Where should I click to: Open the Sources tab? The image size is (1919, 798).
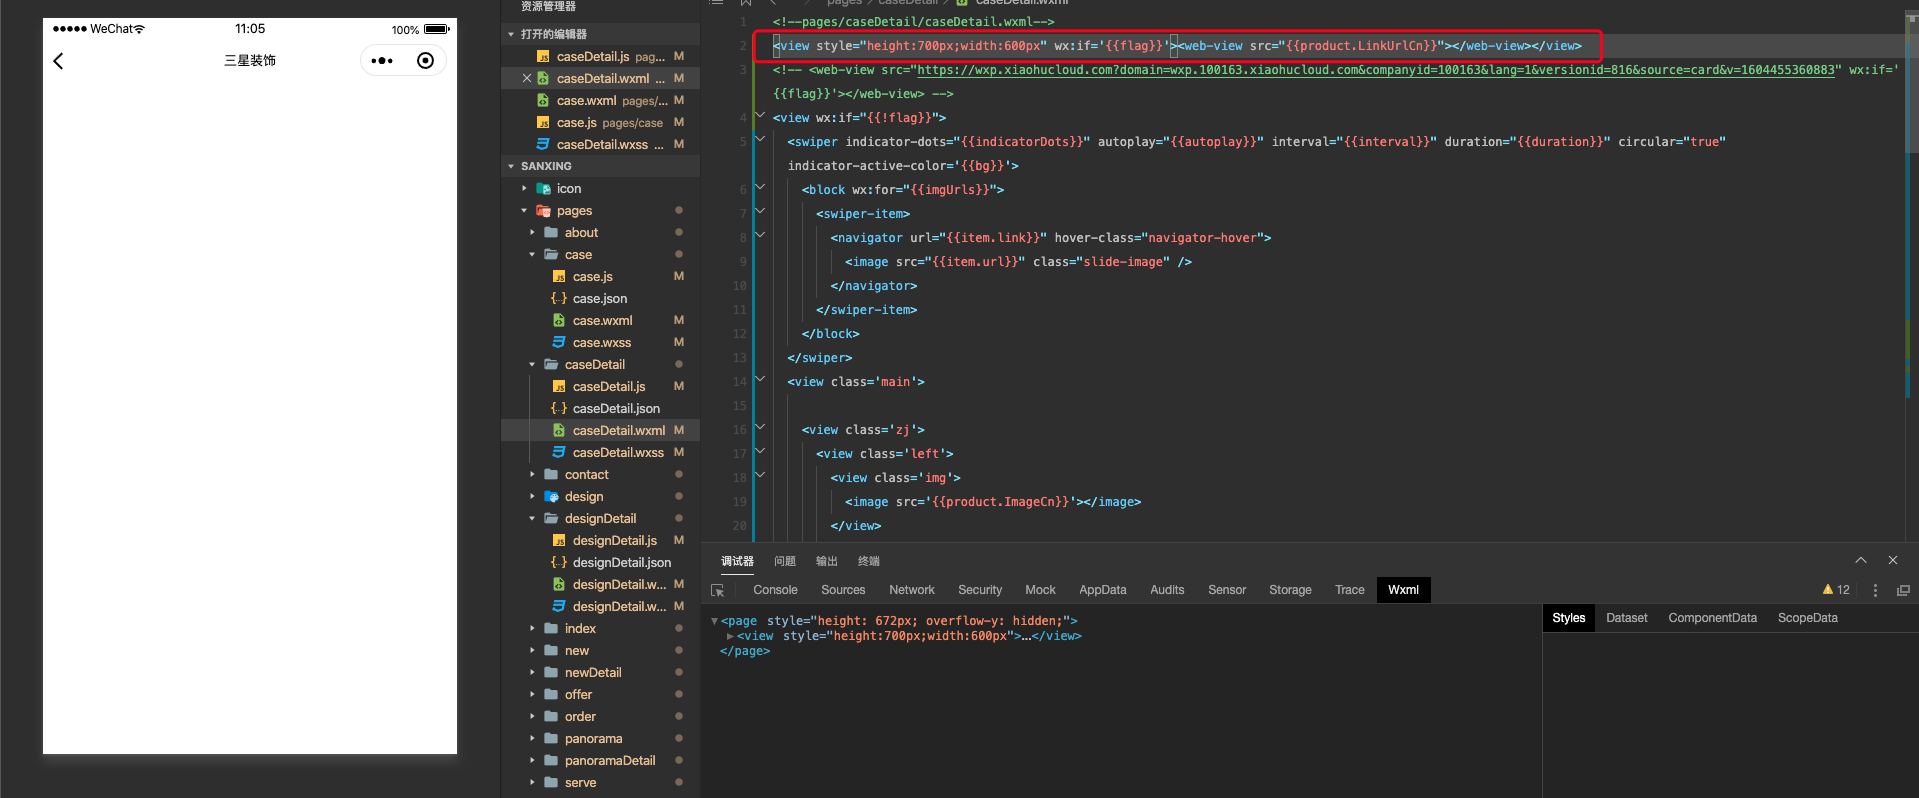point(843,590)
